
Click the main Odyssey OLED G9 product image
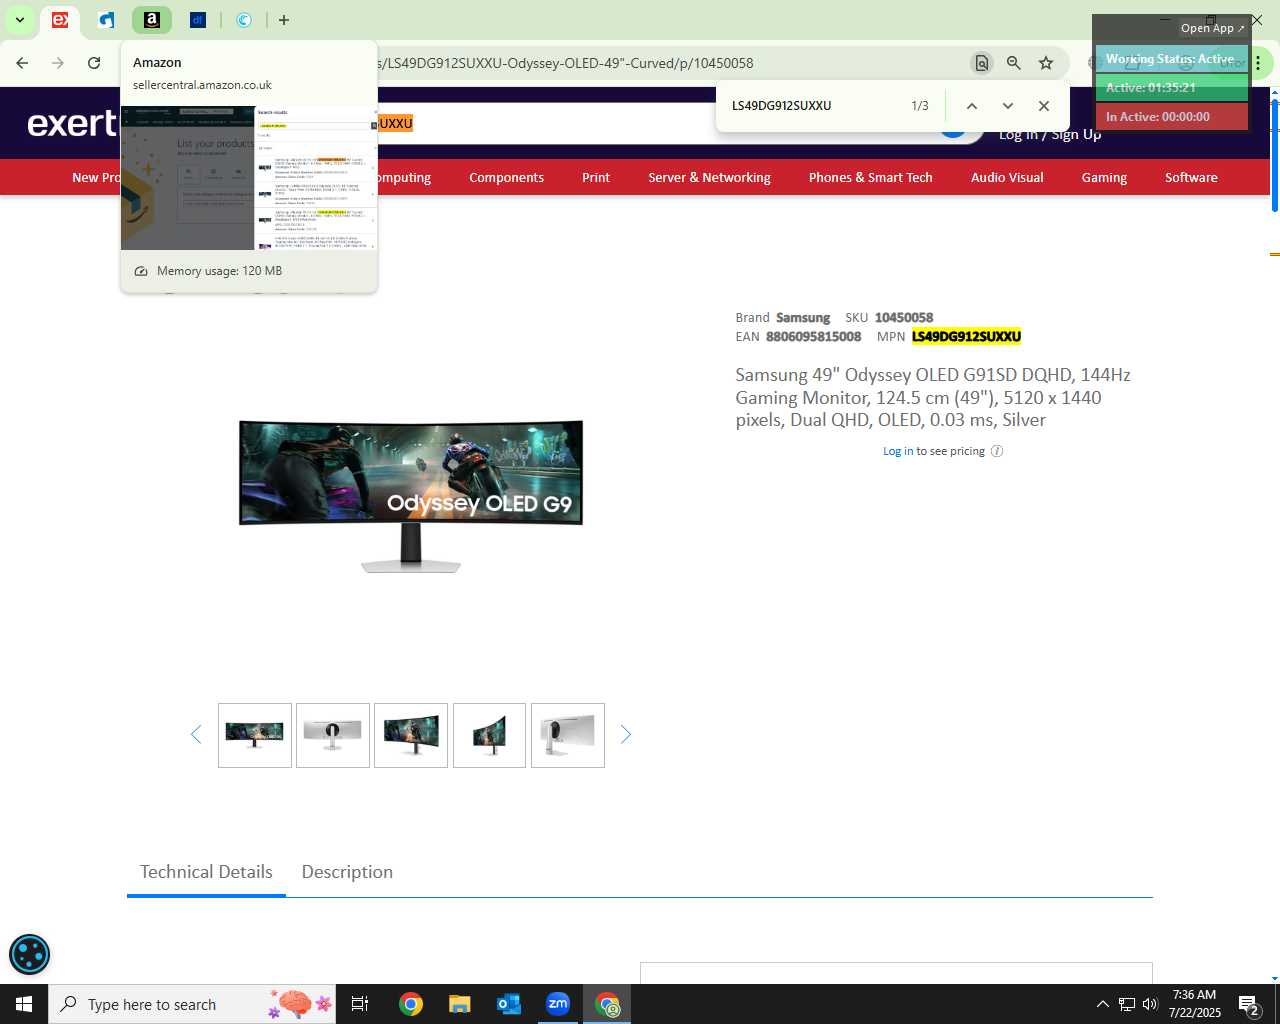click(411, 495)
